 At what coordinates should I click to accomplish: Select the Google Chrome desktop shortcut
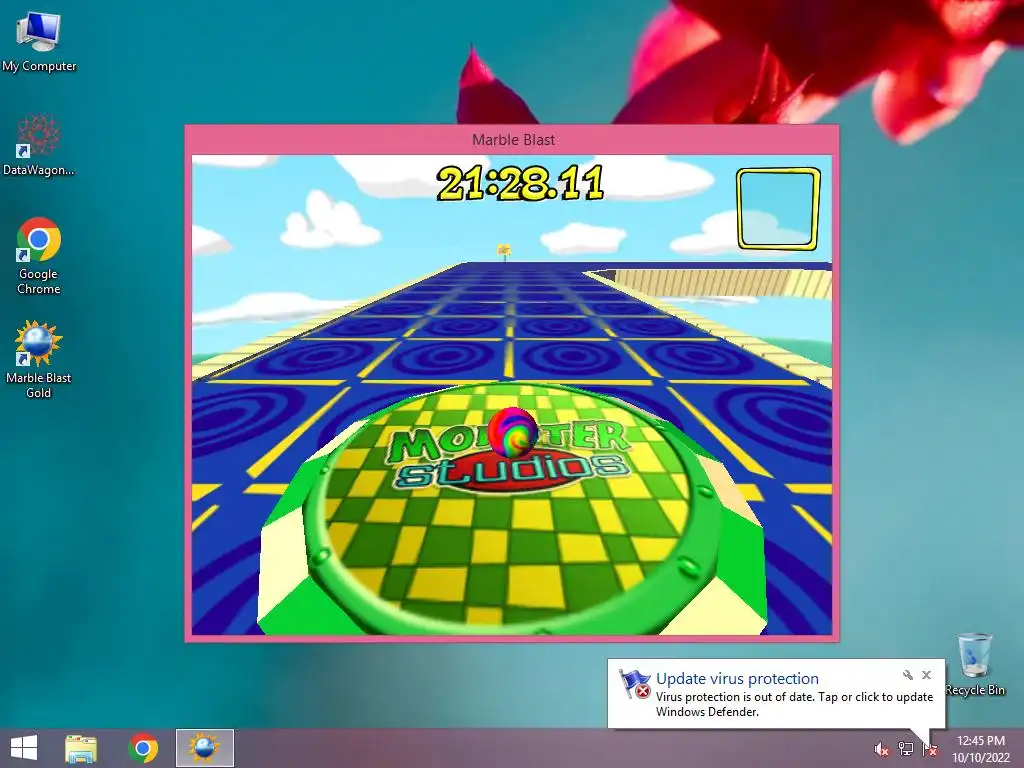(x=39, y=255)
